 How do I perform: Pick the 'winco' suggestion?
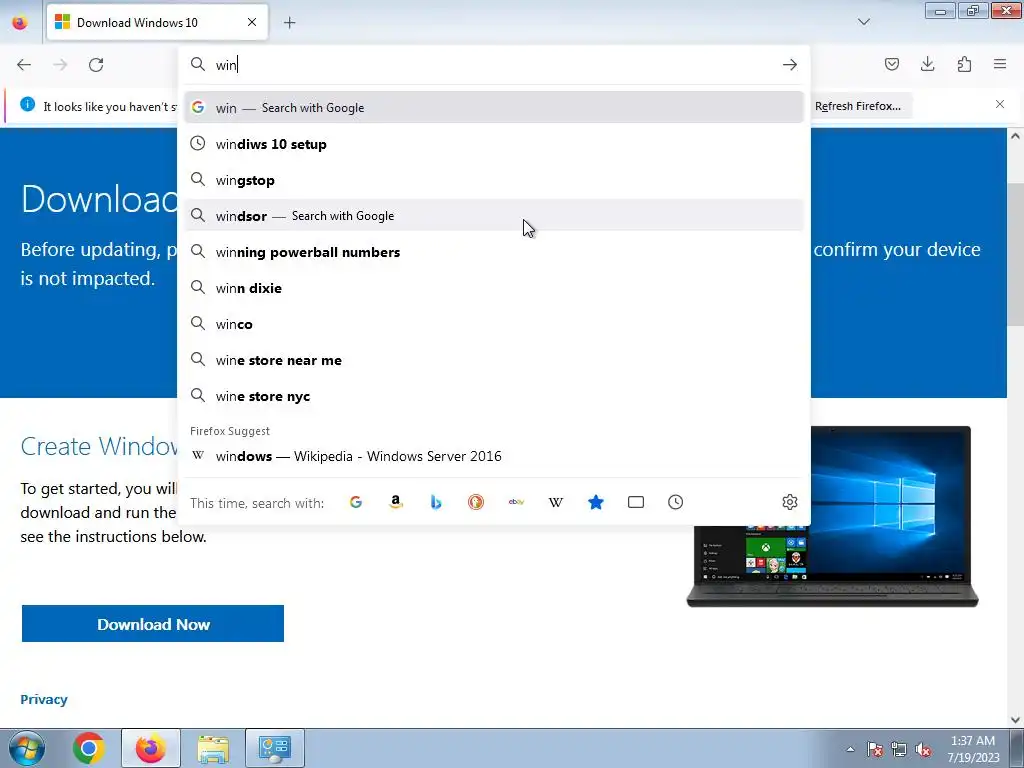tap(494, 324)
